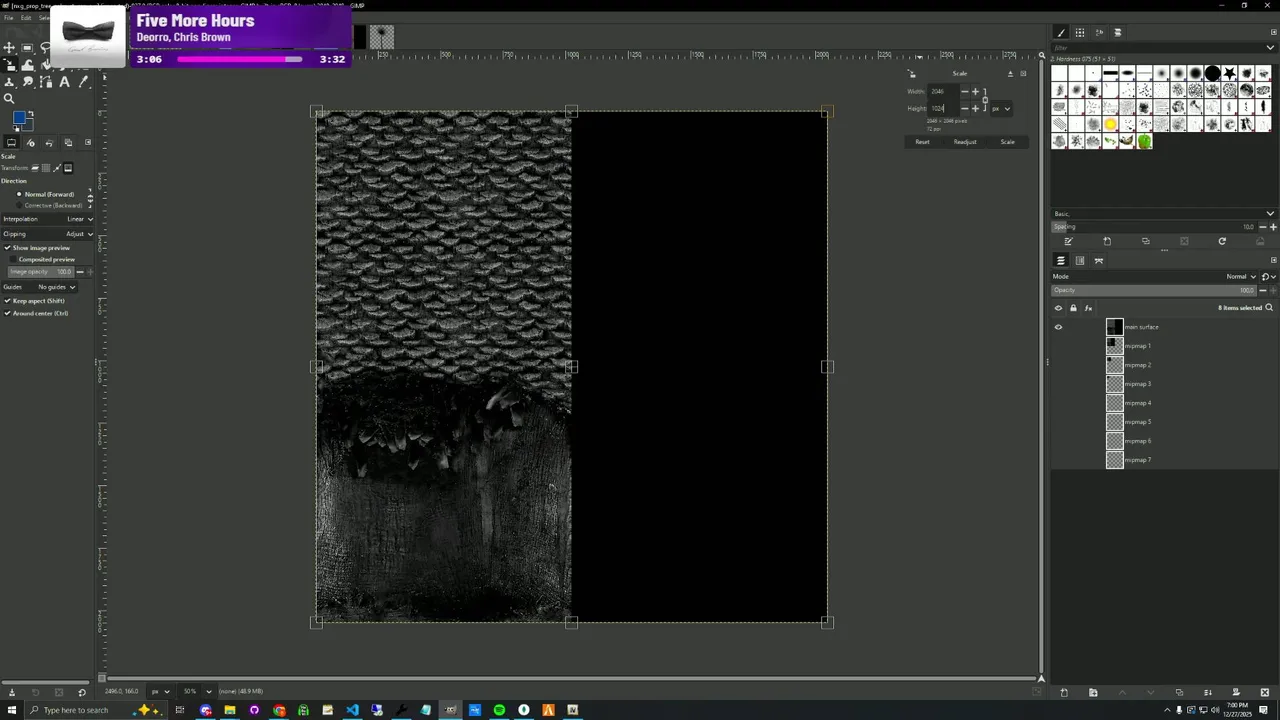
Task: Select Corrective (Backward) direction
Action: (49, 205)
